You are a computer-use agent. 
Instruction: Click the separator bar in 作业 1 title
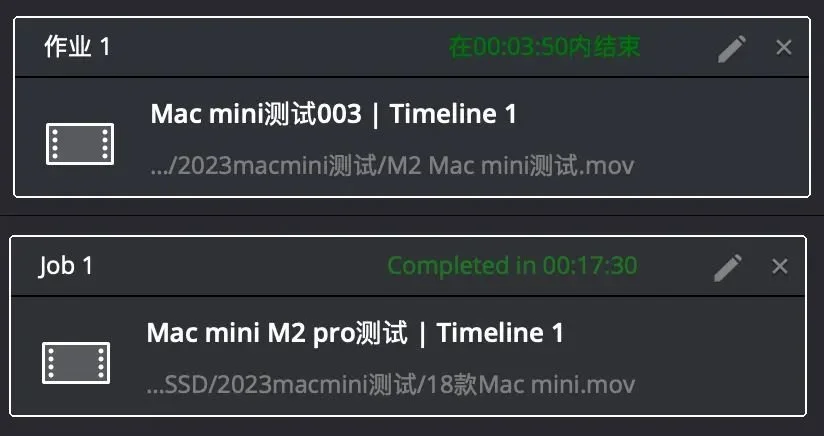375,115
